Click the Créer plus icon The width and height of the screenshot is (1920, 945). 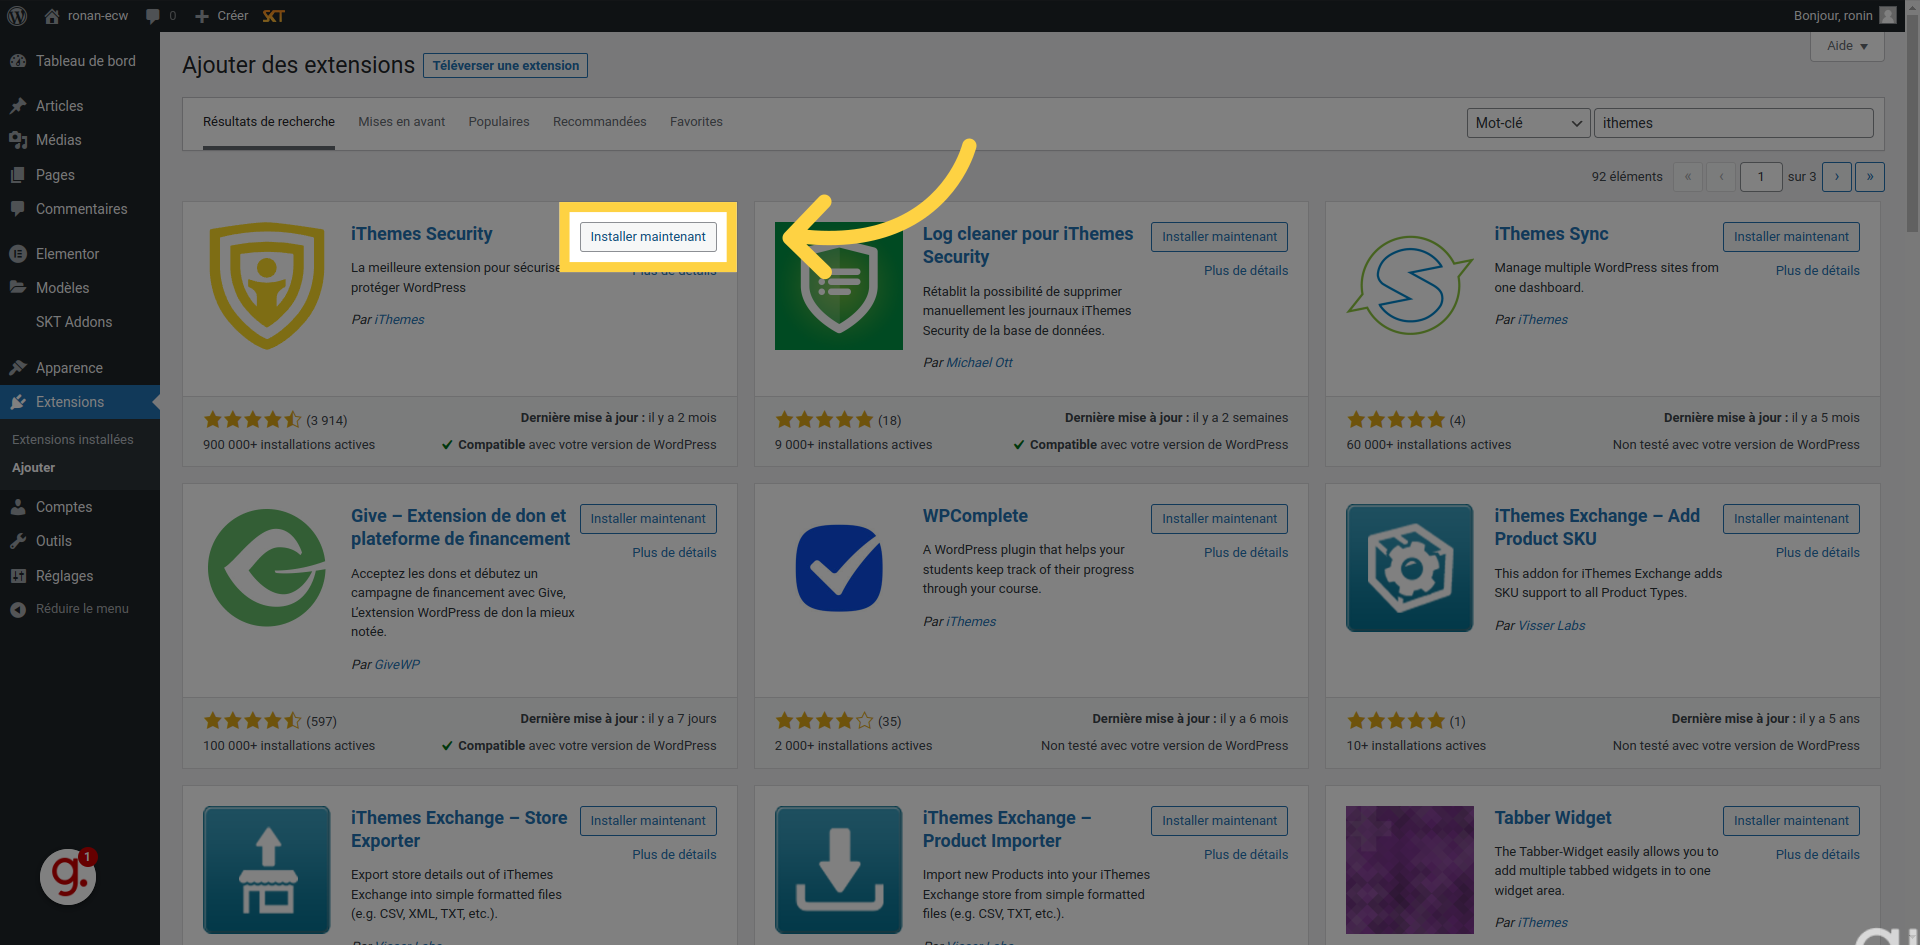[202, 16]
